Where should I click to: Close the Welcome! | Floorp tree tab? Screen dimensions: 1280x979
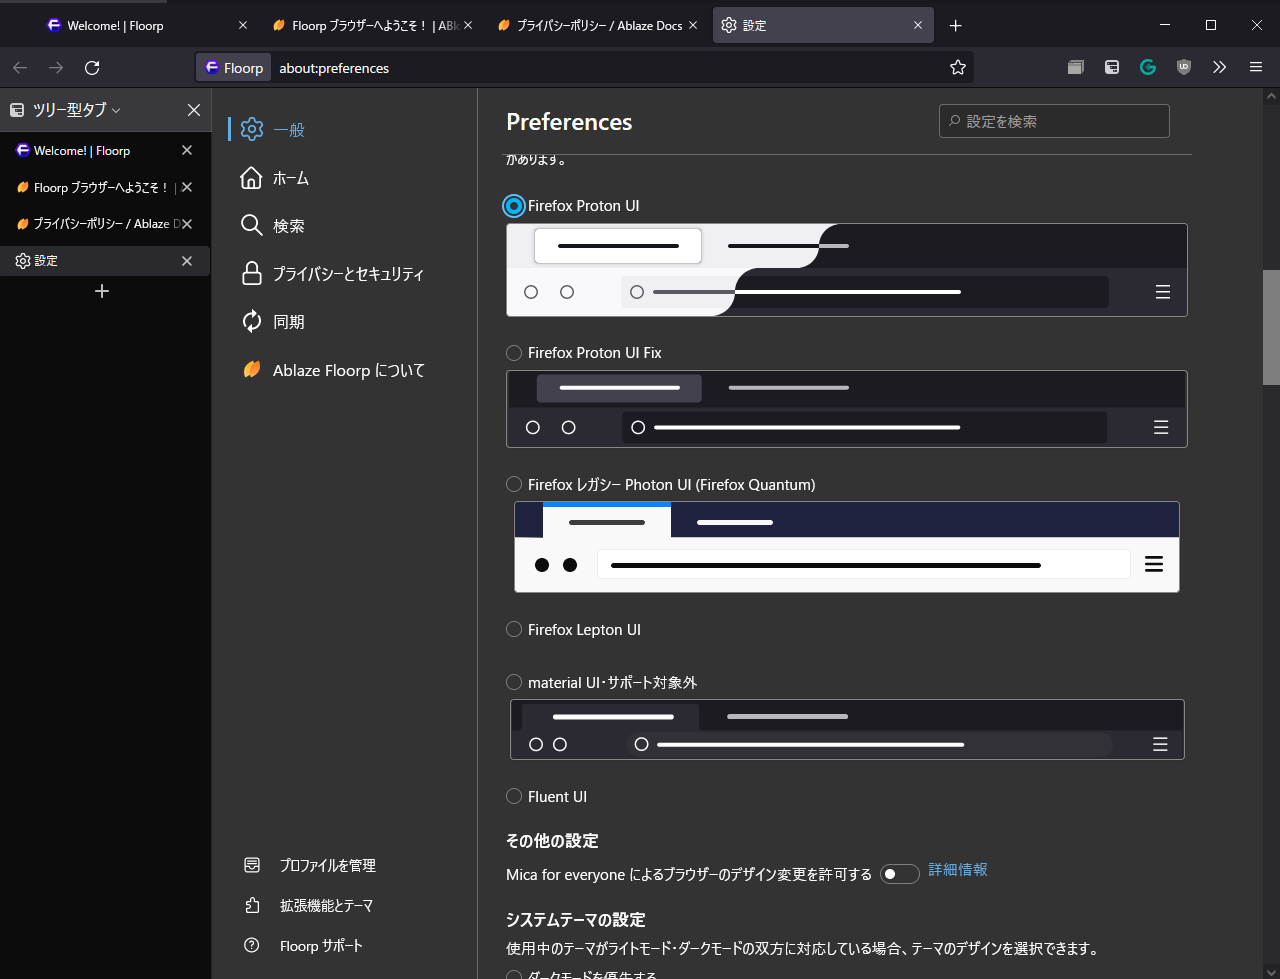coord(187,150)
